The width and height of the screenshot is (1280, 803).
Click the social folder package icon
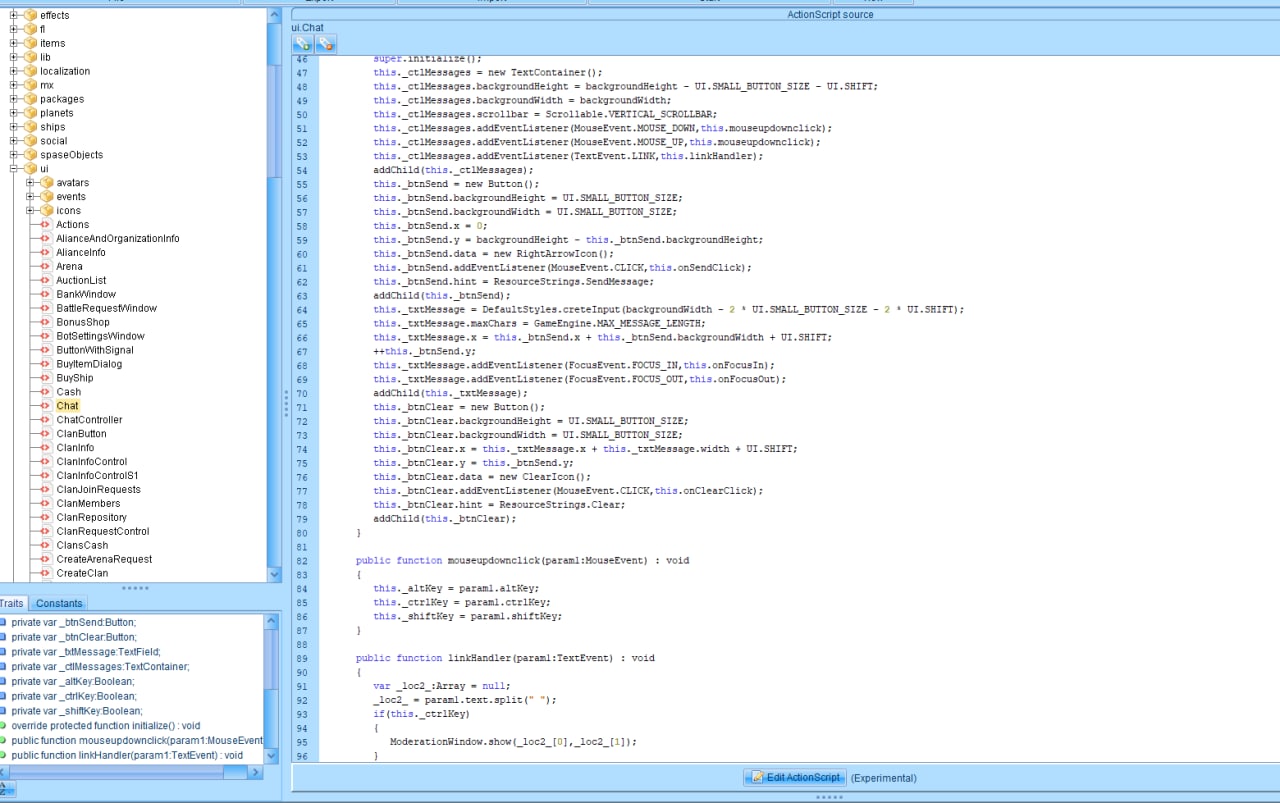pos(30,141)
